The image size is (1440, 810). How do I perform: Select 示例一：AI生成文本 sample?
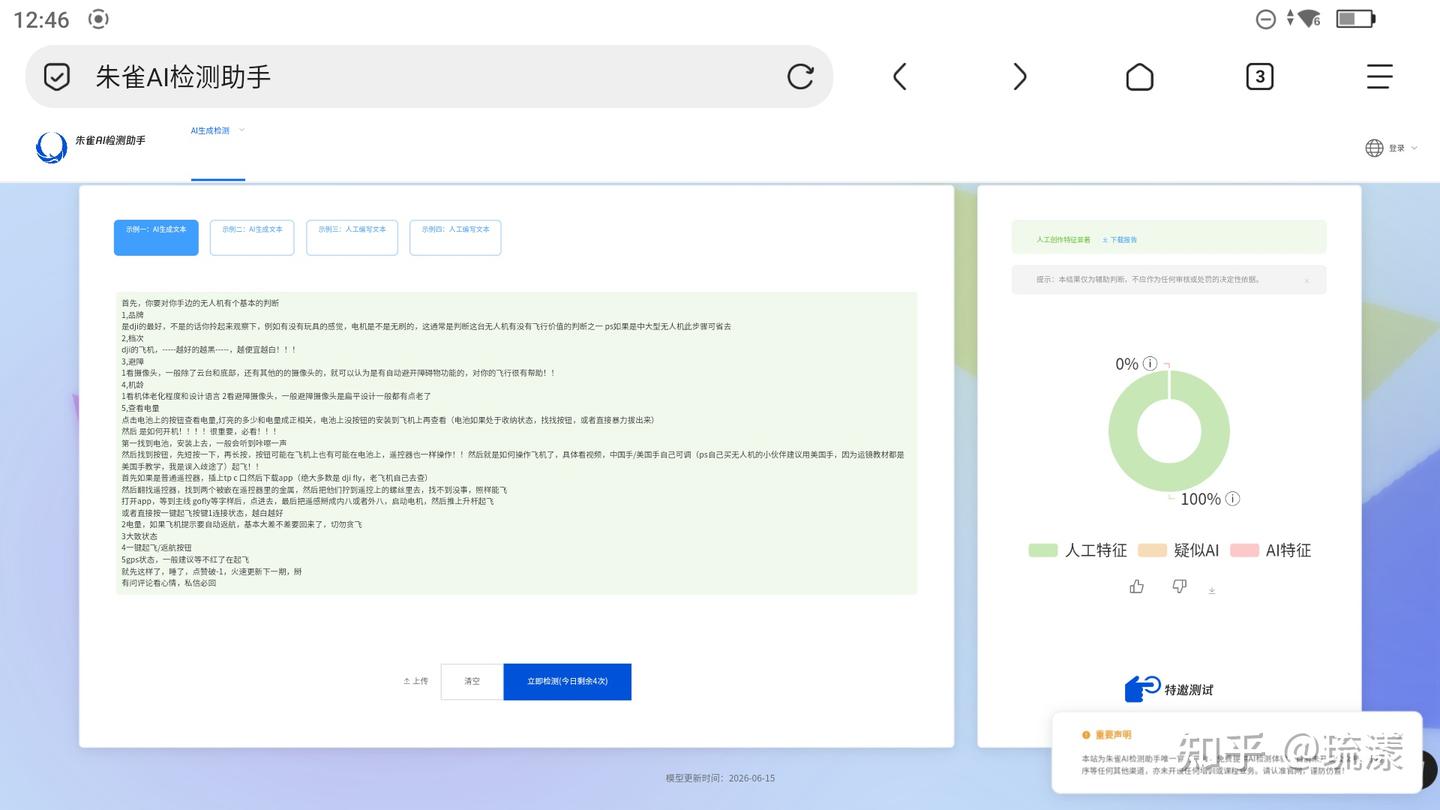[156, 238]
